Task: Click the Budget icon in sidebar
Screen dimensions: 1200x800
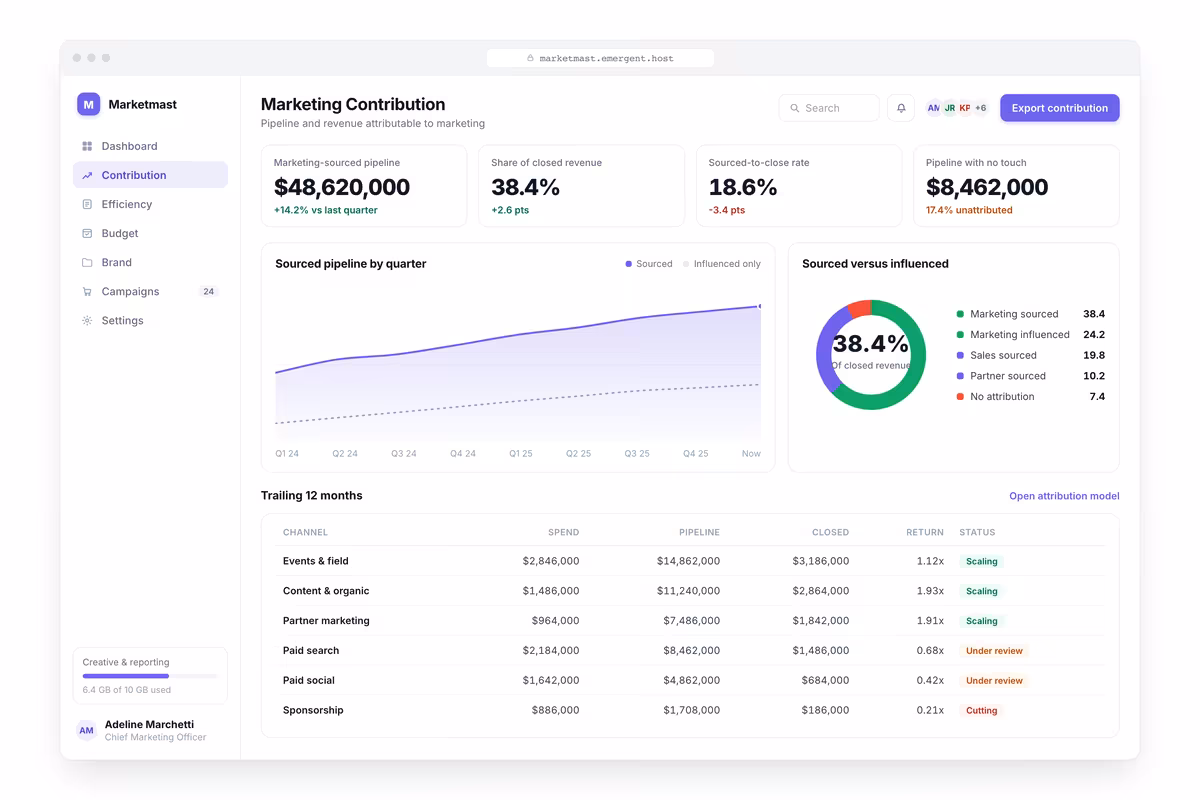Action: pyautogui.click(x=87, y=233)
